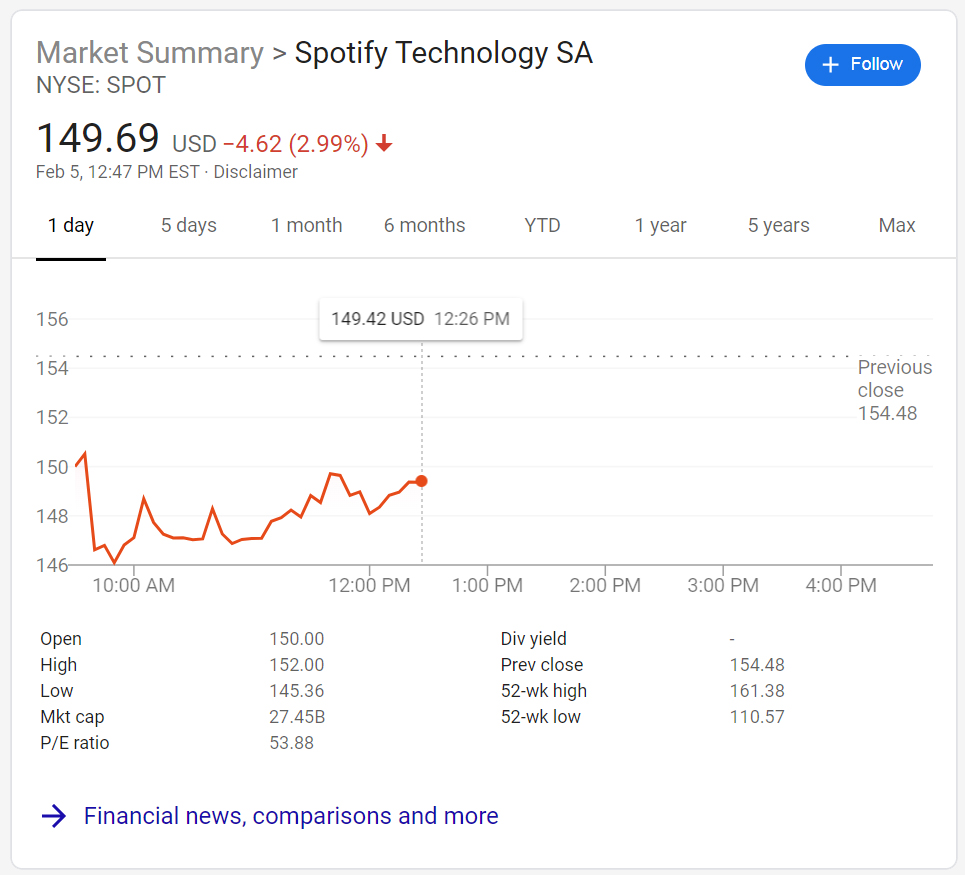This screenshot has width=965, height=875.
Task: Open Financial news, comparisons and more
Action: coord(291,816)
